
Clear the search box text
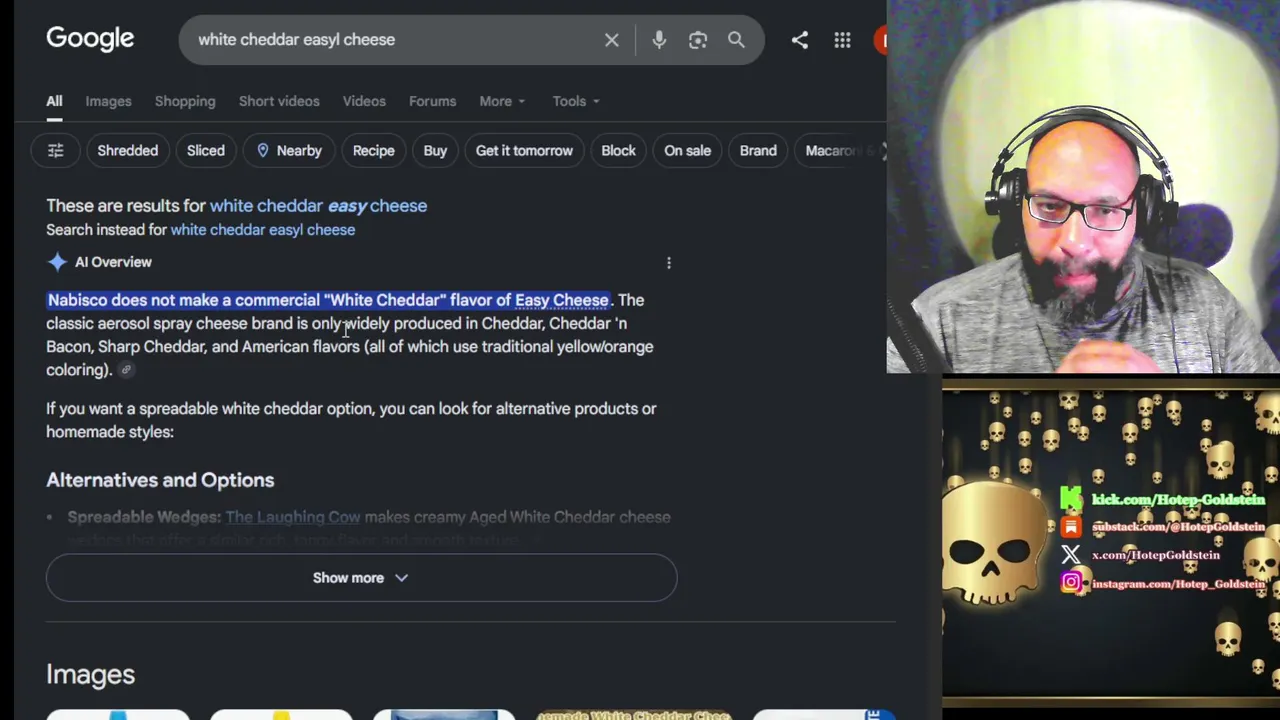612,40
